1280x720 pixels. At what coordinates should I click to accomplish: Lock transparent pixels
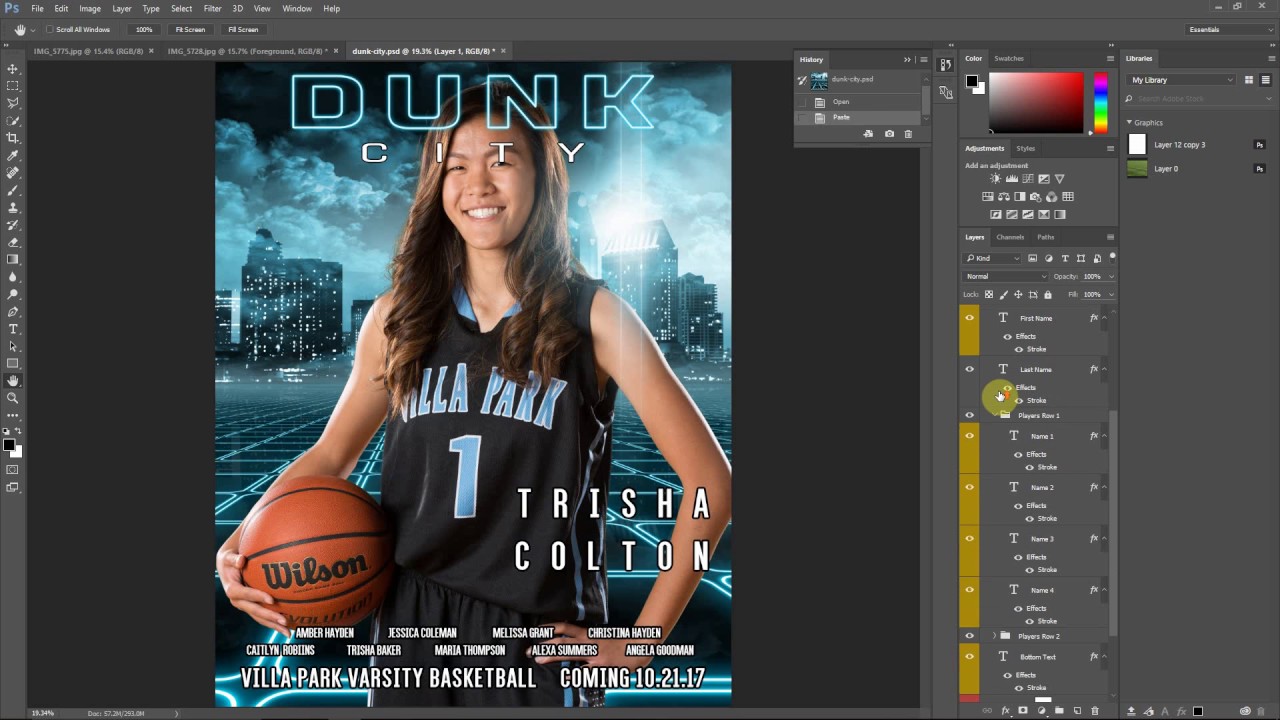[x=989, y=294]
